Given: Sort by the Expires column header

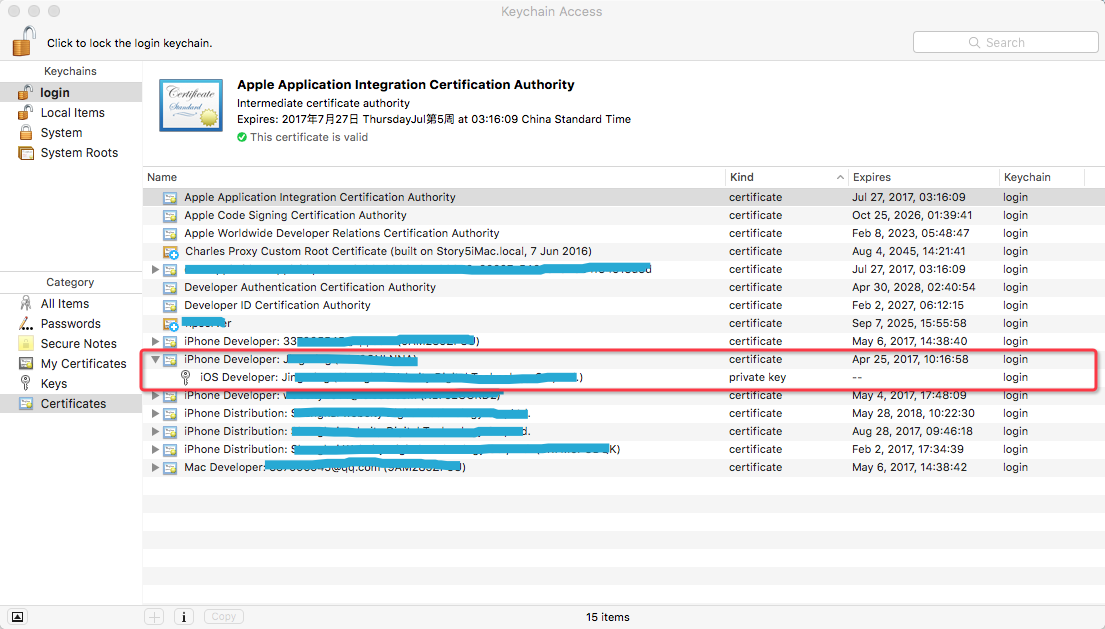Looking at the screenshot, I should pyautogui.click(x=922, y=178).
